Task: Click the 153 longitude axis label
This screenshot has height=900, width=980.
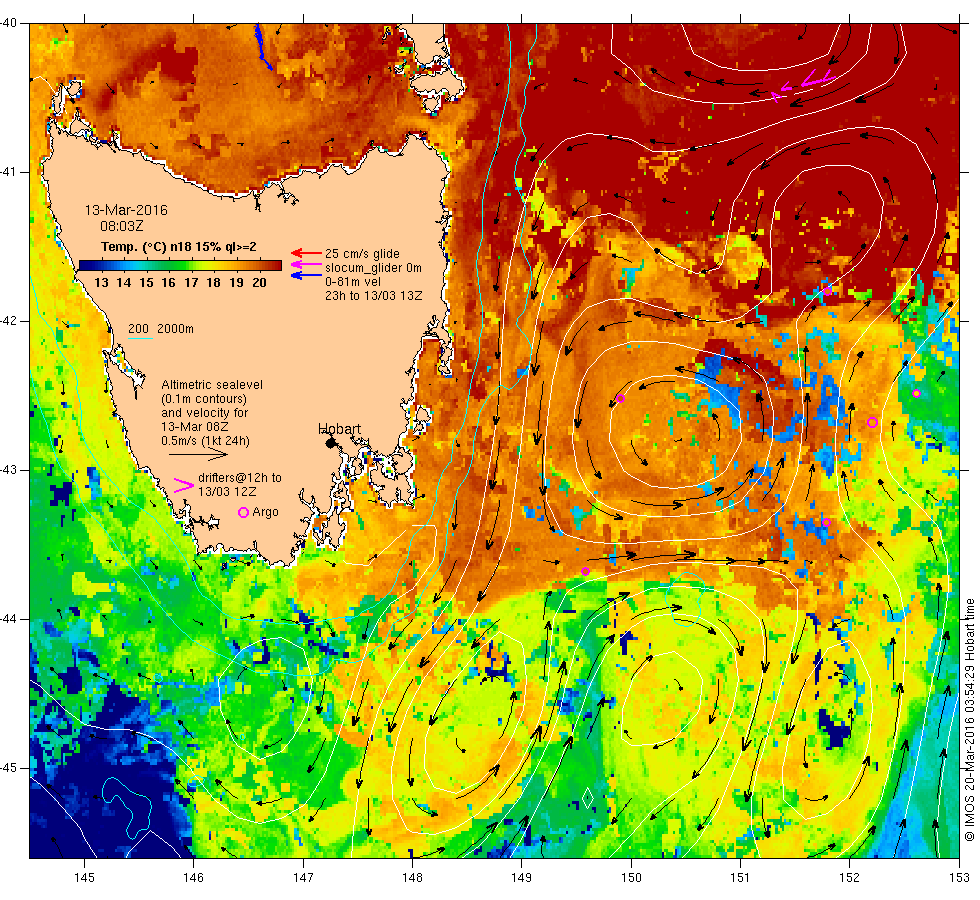Action: (959, 878)
